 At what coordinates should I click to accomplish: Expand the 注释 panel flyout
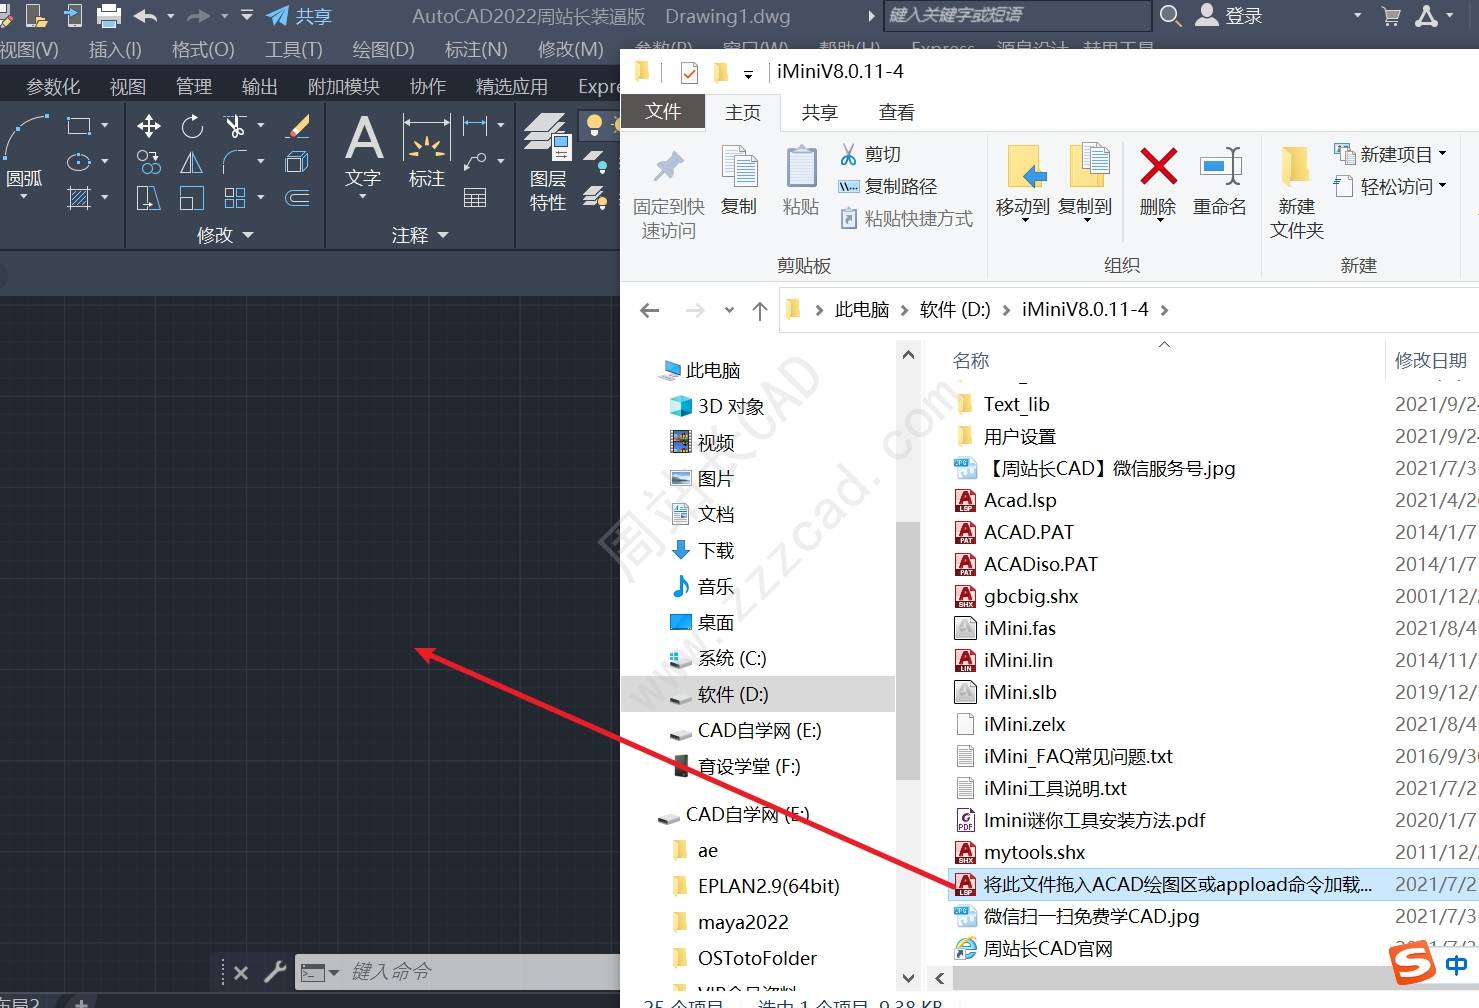click(x=419, y=235)
